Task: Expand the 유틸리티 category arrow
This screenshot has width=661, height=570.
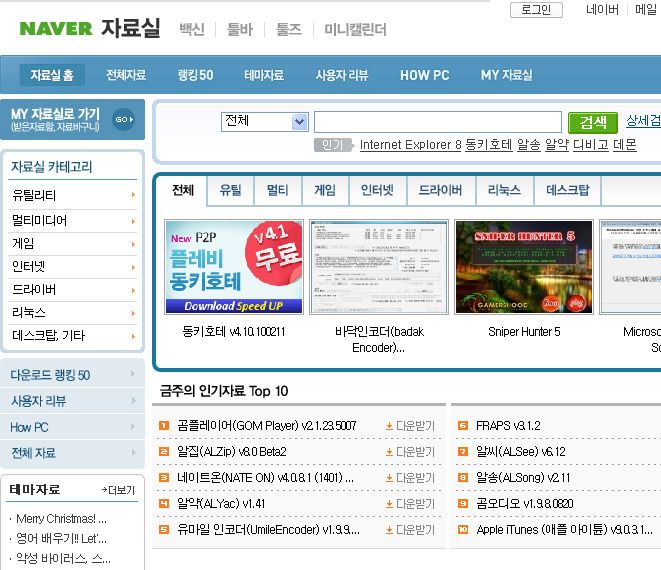Action: click(133, 195)
